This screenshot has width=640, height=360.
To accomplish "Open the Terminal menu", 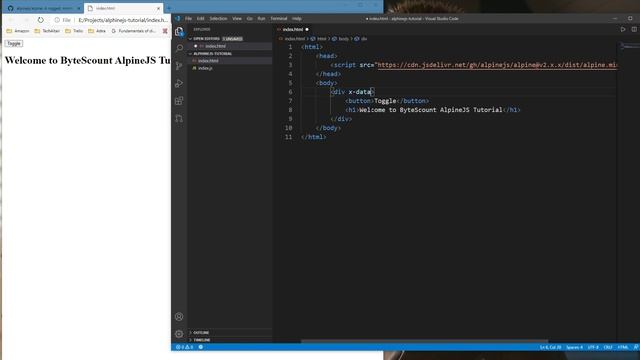I will coord(279,18).
